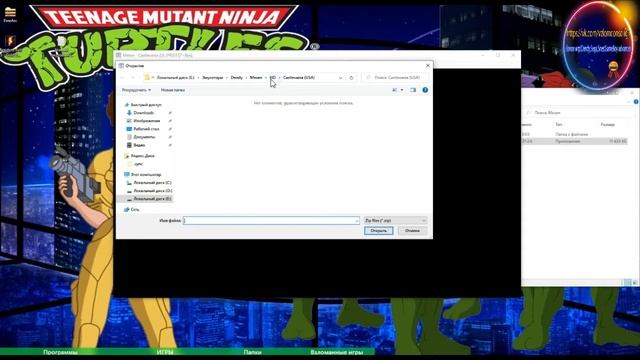Click the Downloads arrow icon in sidebar
Screen dimensions: 640x360
129,113
